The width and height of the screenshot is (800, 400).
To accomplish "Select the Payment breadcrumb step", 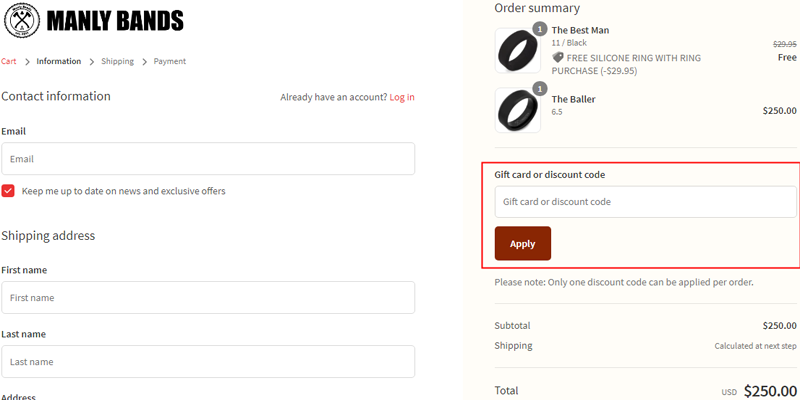I will pyautogui.click(x=170, y=62).
